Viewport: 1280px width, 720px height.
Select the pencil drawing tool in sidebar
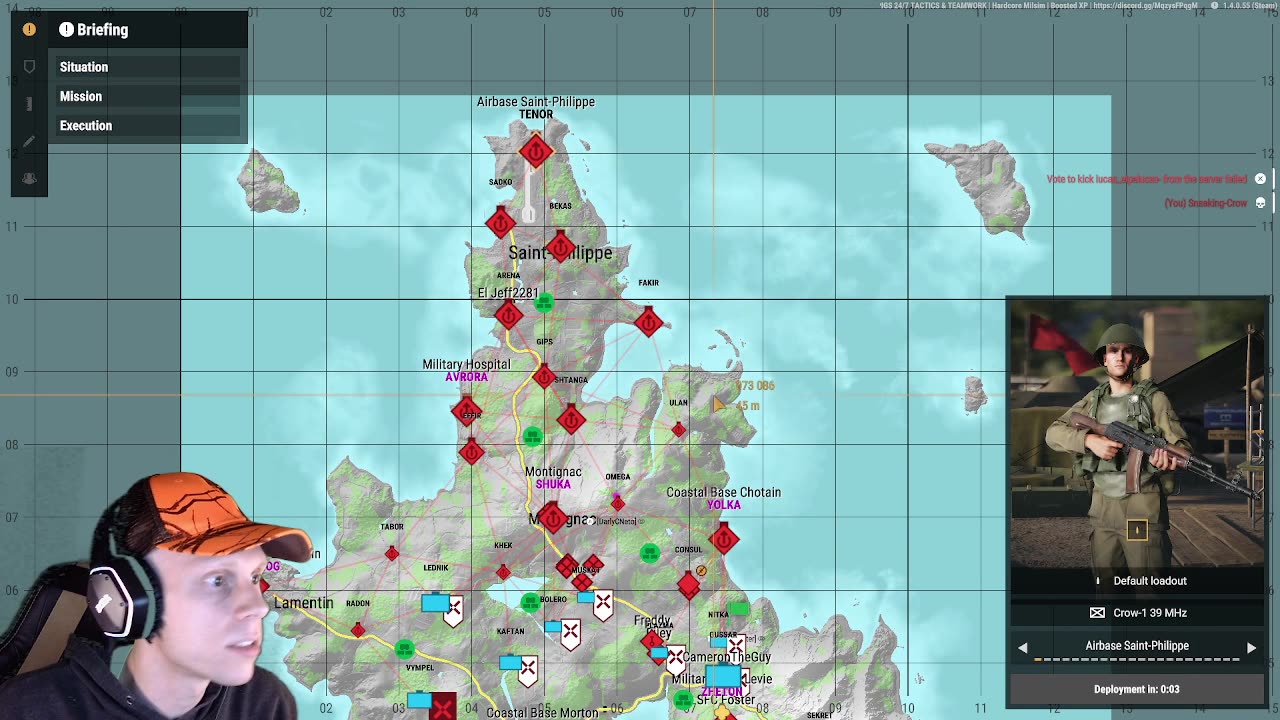point(29,141)
